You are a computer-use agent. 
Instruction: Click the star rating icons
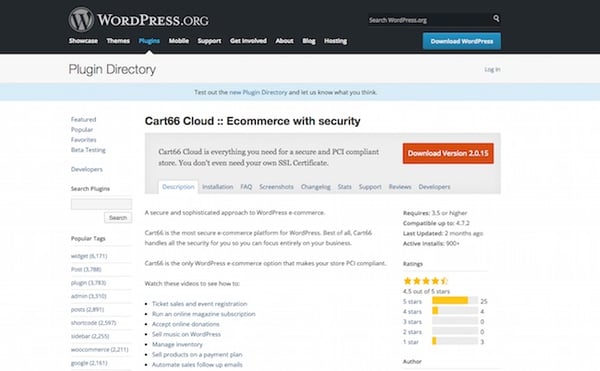pos(426,281)
